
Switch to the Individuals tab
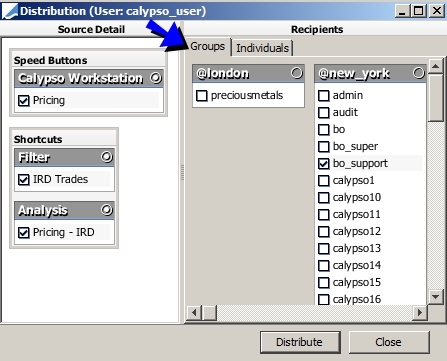[262, 48]
